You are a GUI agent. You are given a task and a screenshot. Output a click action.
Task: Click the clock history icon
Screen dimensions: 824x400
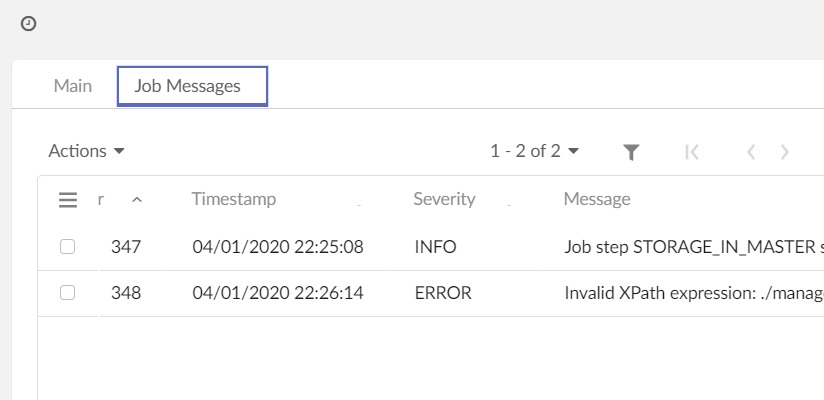click(28, 23)
